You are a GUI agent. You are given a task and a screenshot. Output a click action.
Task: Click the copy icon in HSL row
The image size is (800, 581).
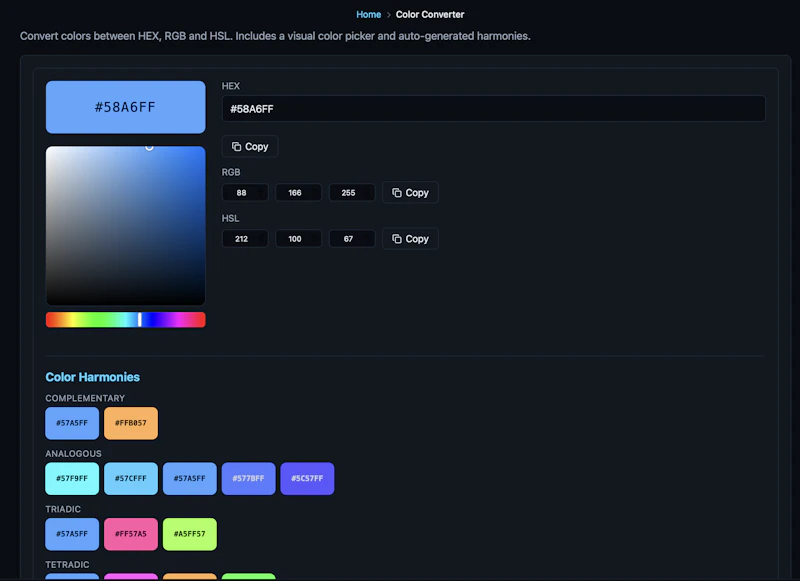point(396,239)
